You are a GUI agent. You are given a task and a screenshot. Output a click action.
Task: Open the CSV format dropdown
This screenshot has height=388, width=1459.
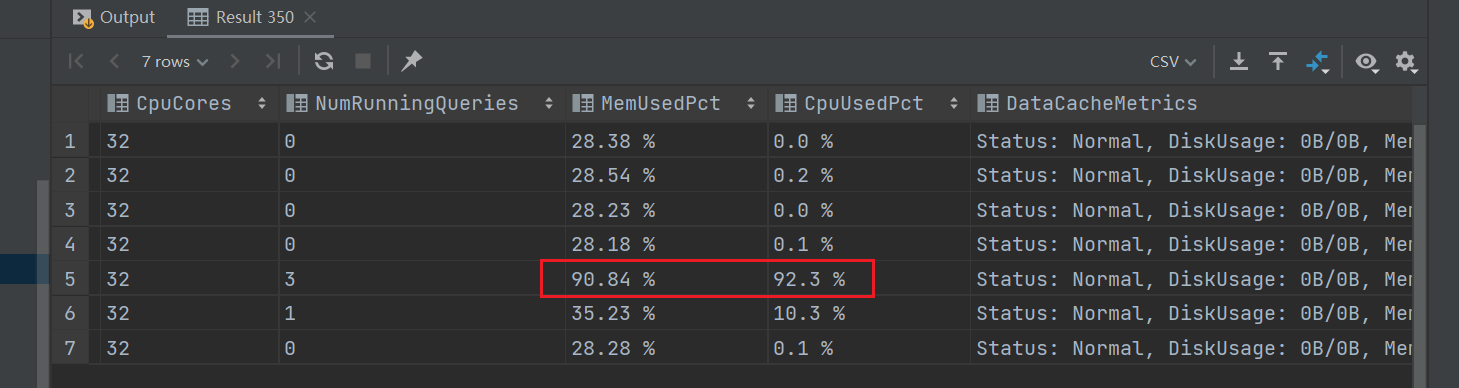tap(1174, 62)
